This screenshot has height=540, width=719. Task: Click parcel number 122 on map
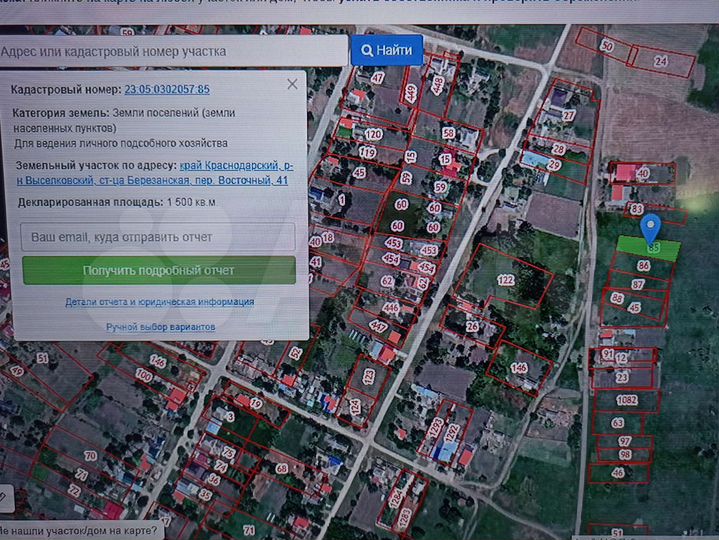[506, 280]
